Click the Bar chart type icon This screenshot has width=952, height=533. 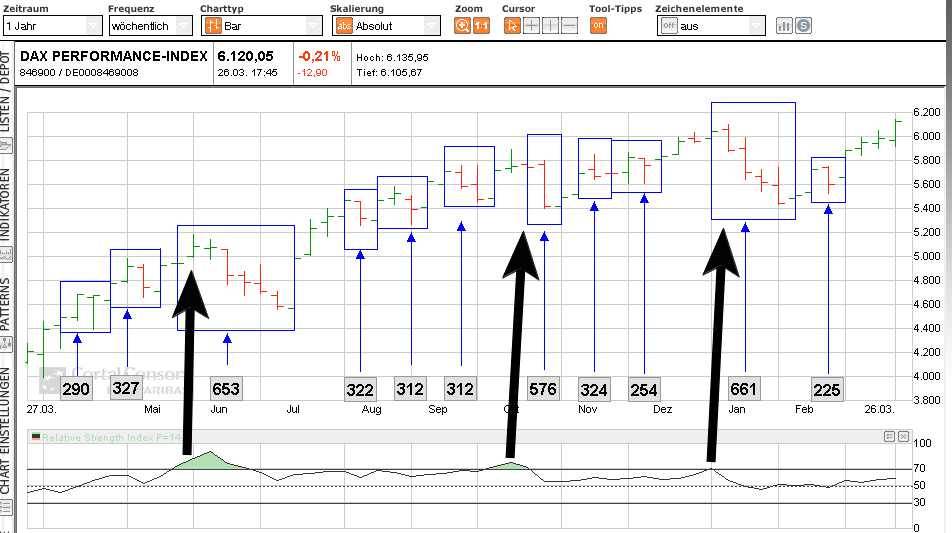(x=213, y=25)
